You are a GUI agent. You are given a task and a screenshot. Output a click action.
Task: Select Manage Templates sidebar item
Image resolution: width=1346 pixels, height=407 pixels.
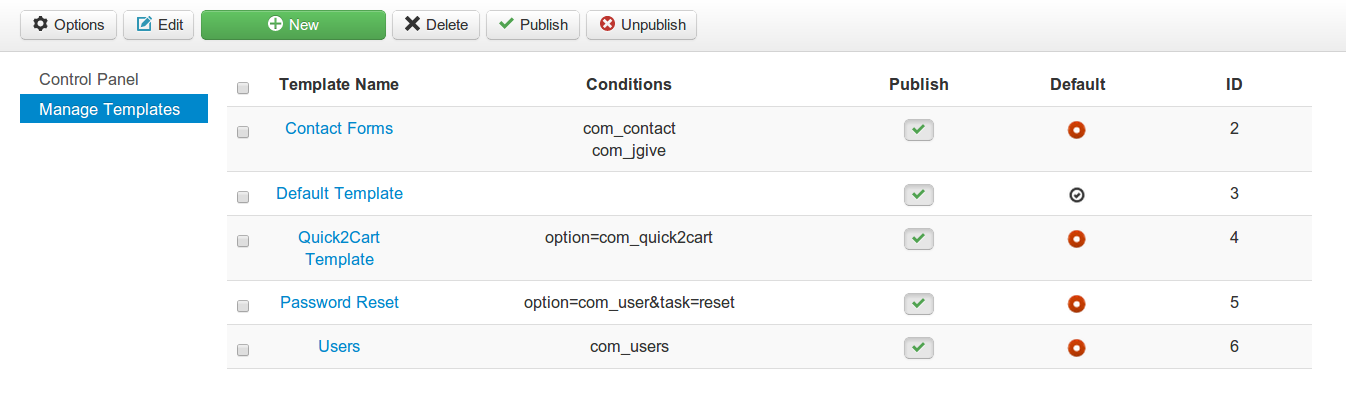pyautogui.click(x=110, y=109)
